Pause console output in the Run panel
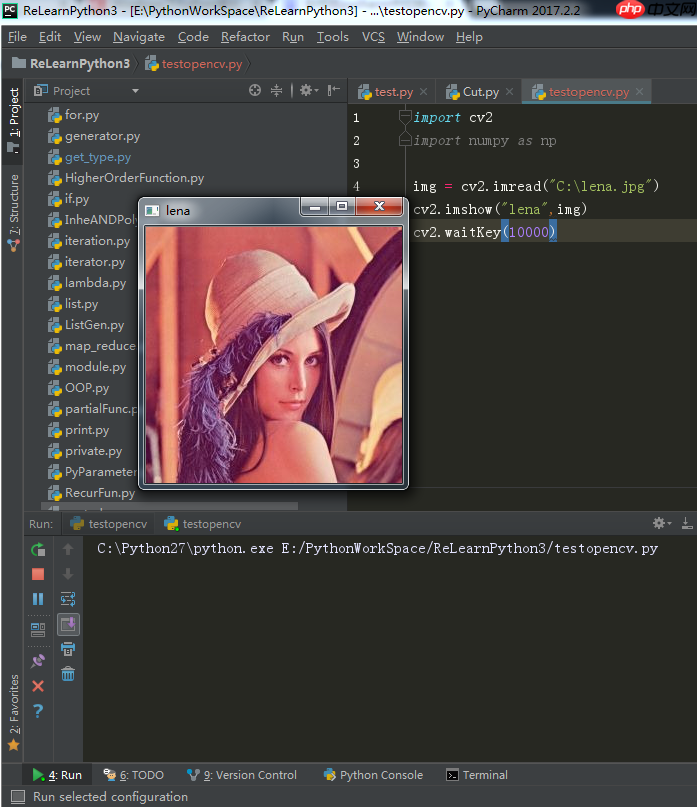The image size is (697, 807). [x=38, y=599]
